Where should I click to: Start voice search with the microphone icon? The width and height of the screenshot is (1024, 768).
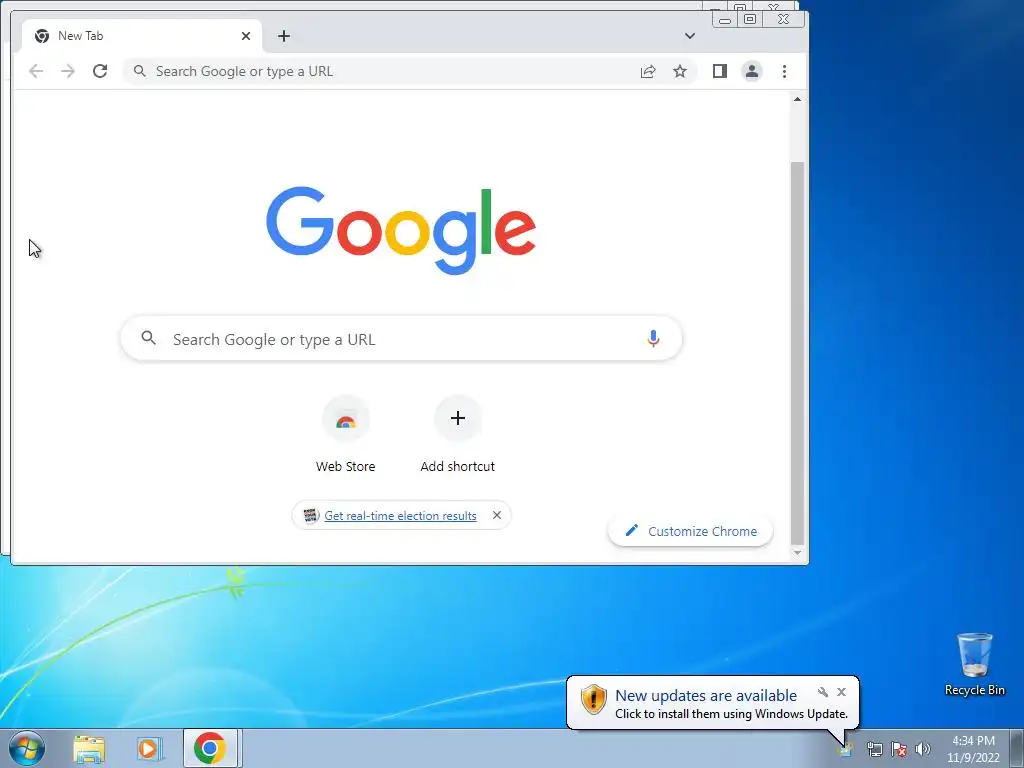tap(653, 338)
